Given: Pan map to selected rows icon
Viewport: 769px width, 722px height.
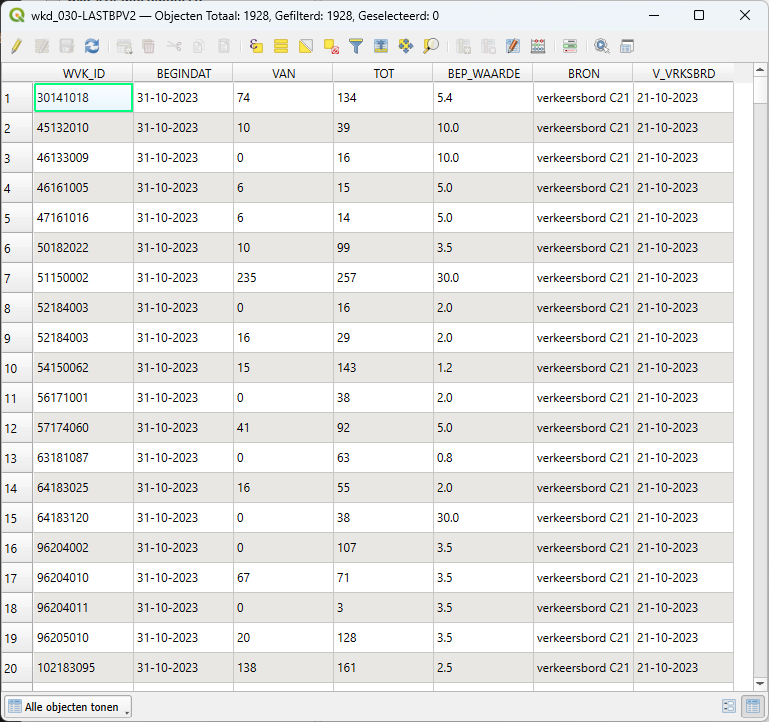Looking at the screenshot, I should 406,47.
